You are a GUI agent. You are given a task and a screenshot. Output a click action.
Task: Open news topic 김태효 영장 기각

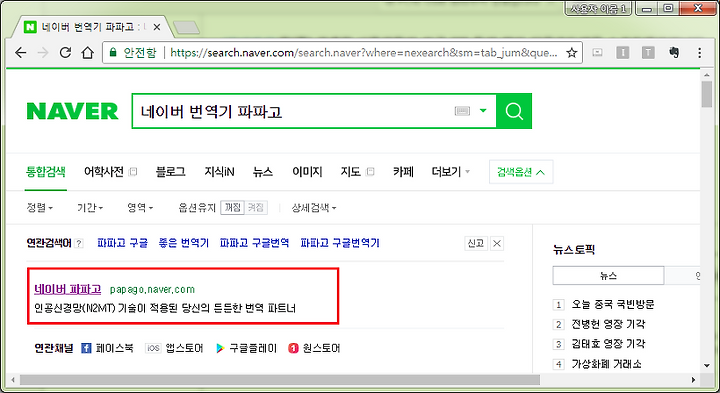coord(608,344)
